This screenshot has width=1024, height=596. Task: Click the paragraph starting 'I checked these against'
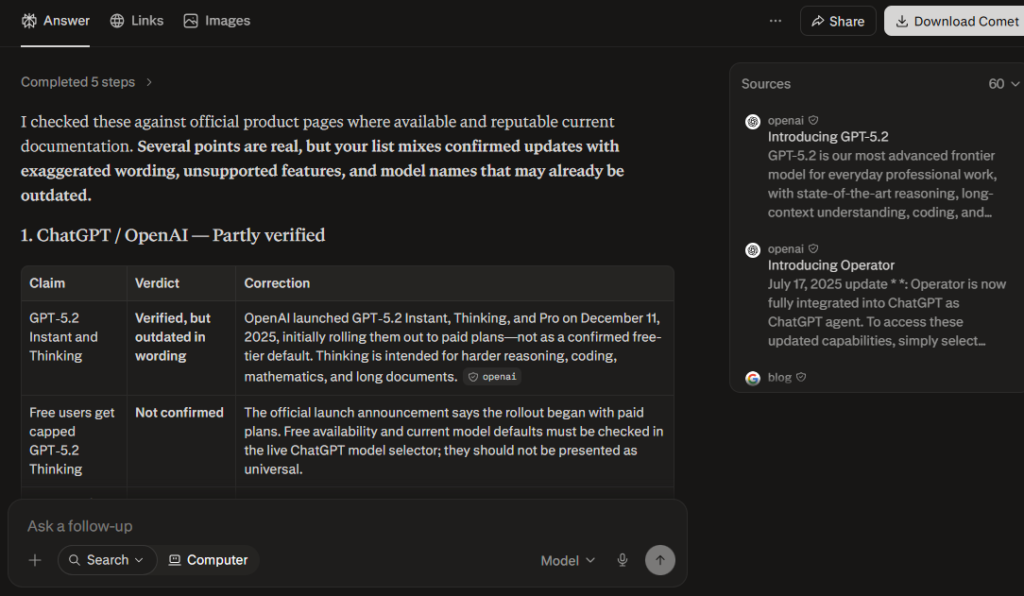coord(322,158)
